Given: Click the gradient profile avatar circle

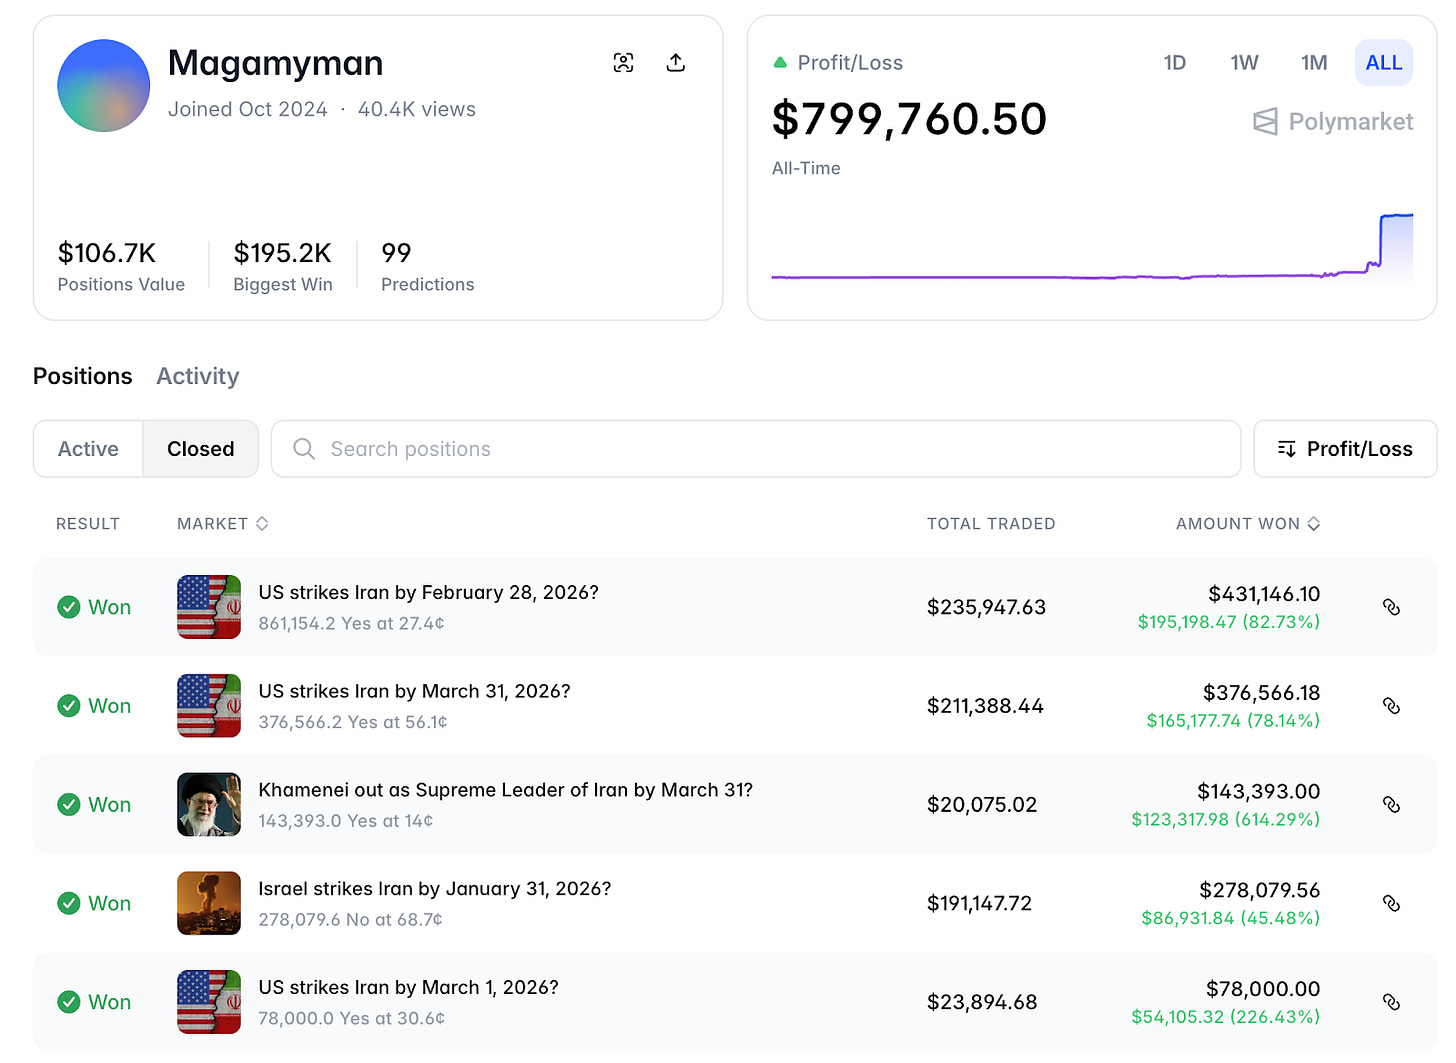Looking at the screenshot, I should 104,86.
